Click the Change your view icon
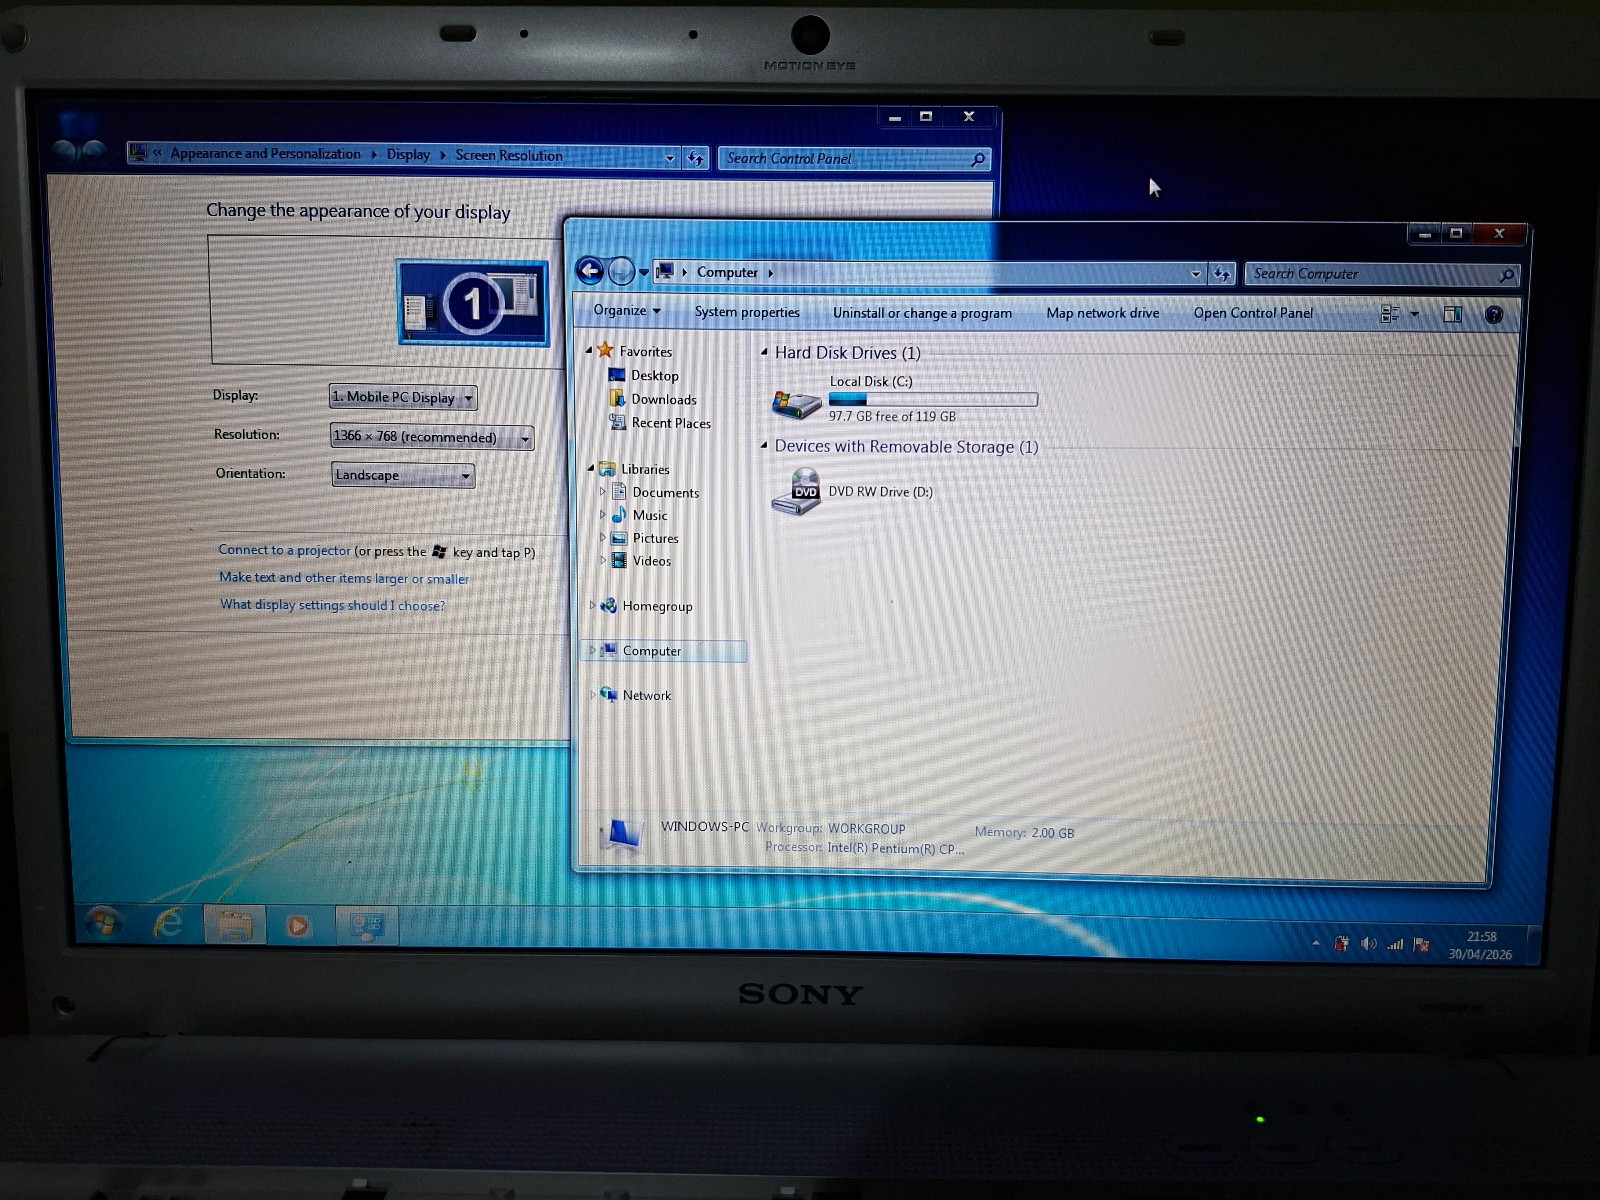 (1390, 314)
